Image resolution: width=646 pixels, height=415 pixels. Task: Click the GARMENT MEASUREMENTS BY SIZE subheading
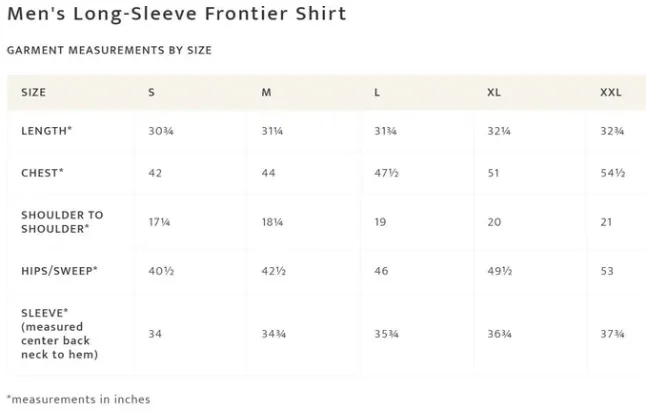tap(109, 50)
